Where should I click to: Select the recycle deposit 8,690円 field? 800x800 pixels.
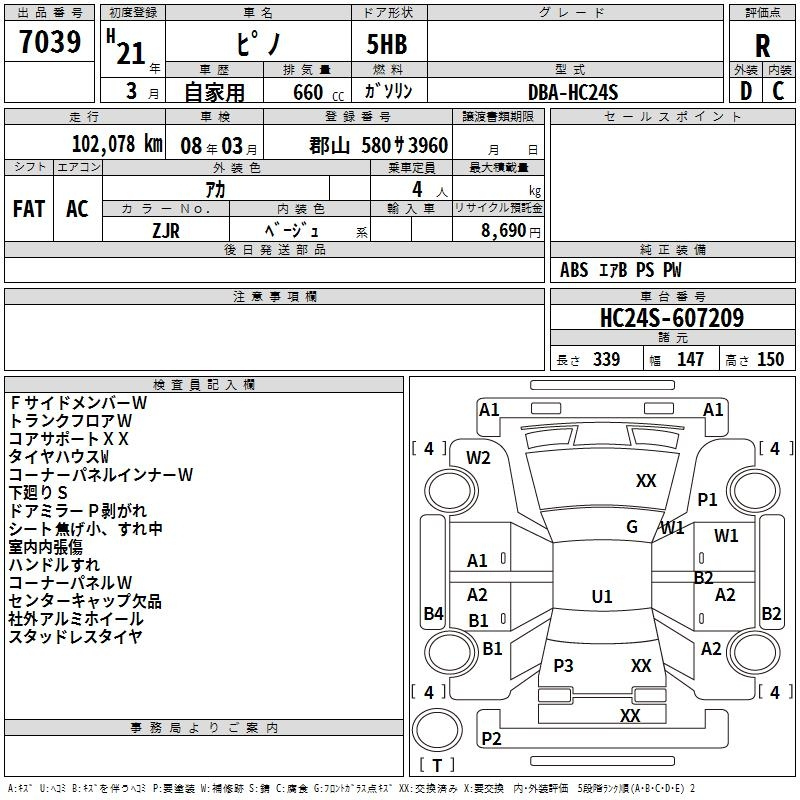498,230
